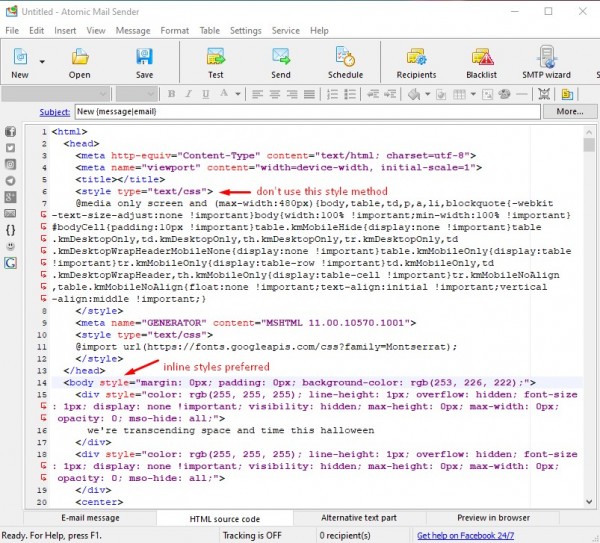Open the font size combo box
The height and width of the screenshot is (543, 600).
pos(136,94)
